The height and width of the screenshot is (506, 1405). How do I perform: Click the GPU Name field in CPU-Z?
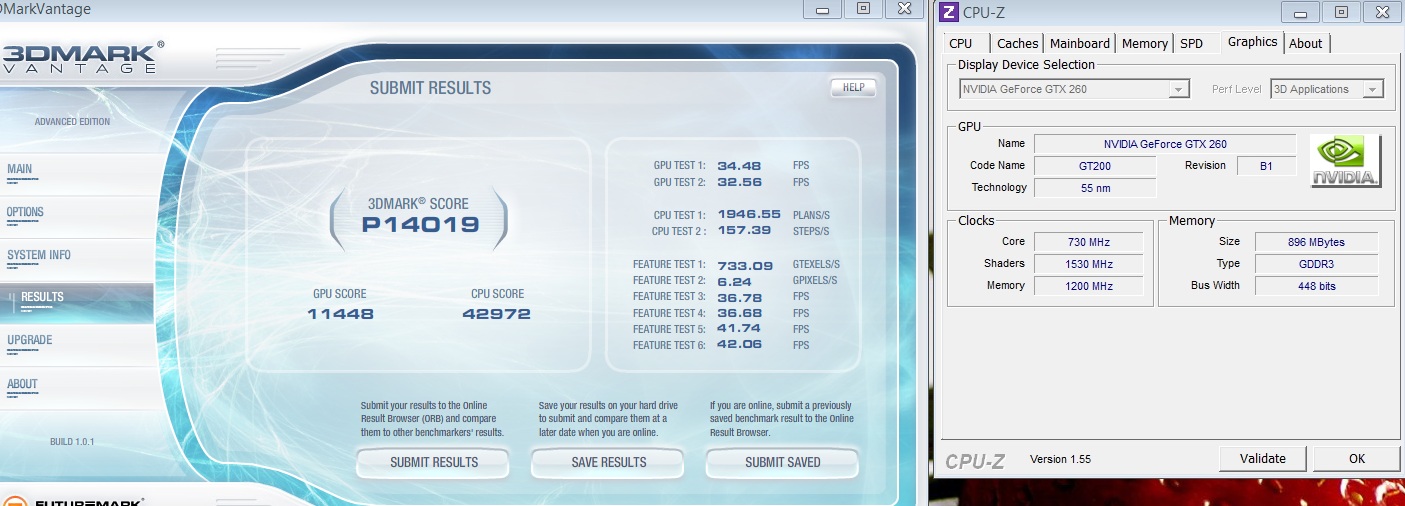[1165, 144]
